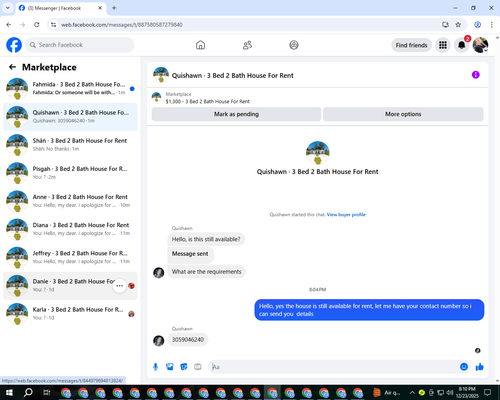
Task: Choose a GIF icon in the composer
Action: click(198, 367)
